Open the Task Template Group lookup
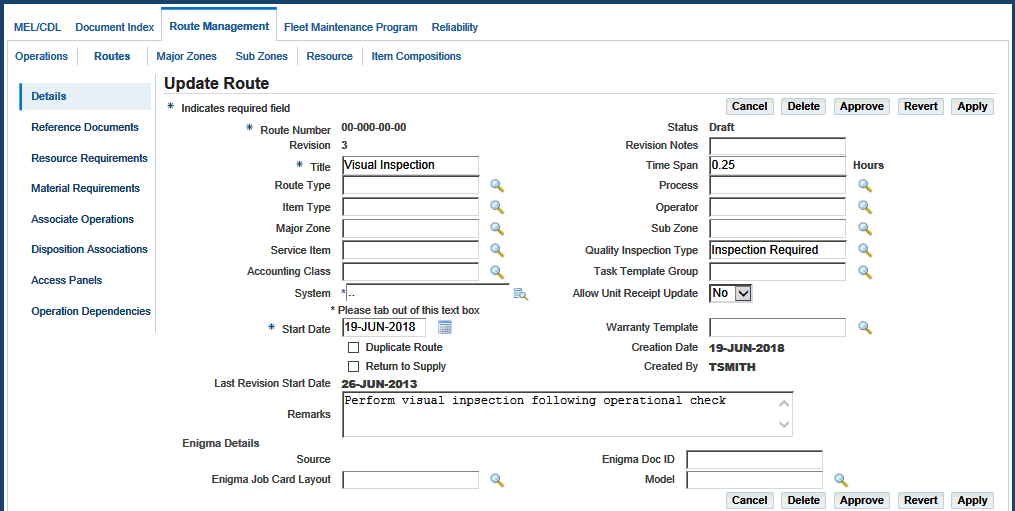1015x511 pixels. (865, 271)
